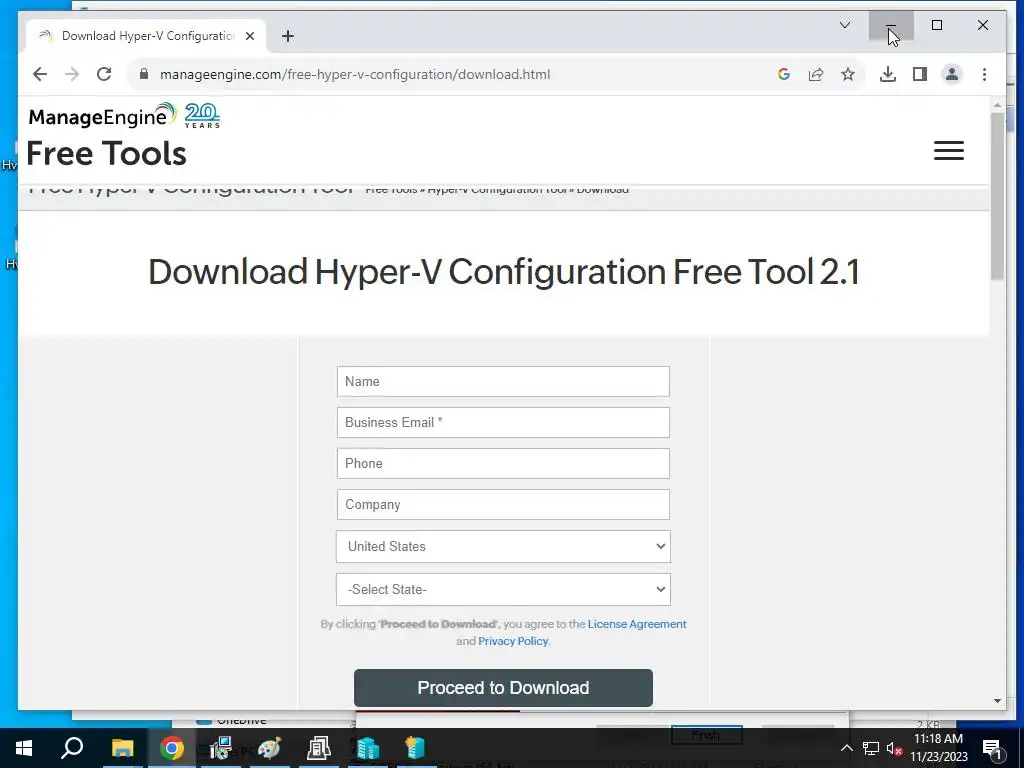This screenshot has width=1024, height=768.
Task: Go back with browser back arrow
Action: coord(40,74)
